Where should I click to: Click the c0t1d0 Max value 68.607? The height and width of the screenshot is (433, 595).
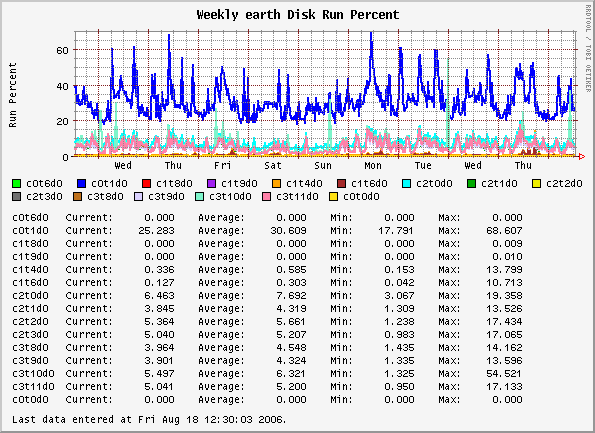(504, 231)
